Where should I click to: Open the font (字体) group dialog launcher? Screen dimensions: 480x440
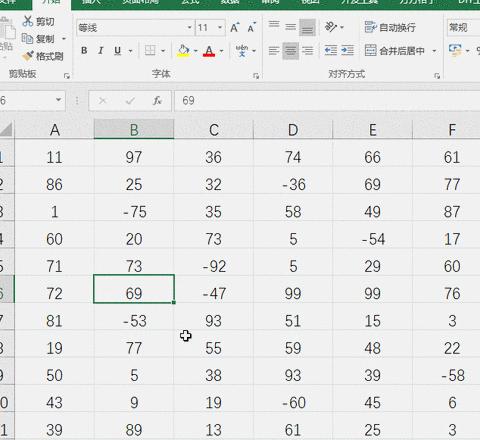pyautogui.click(x=256, y=76)
